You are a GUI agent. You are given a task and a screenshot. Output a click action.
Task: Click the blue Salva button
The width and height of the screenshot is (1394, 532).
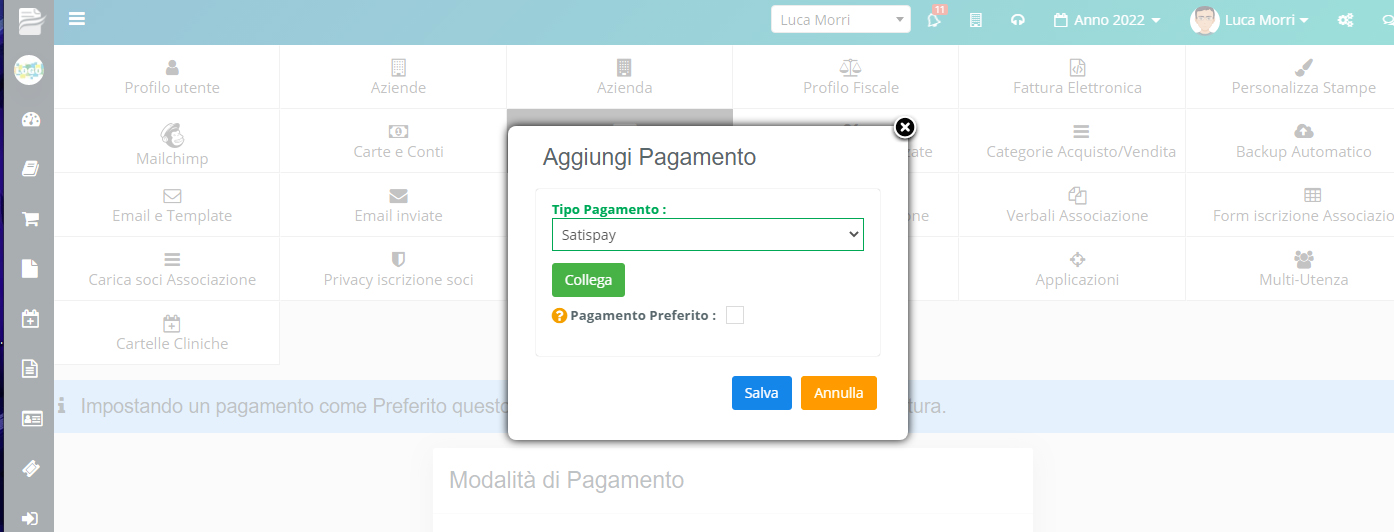point(762,393)
